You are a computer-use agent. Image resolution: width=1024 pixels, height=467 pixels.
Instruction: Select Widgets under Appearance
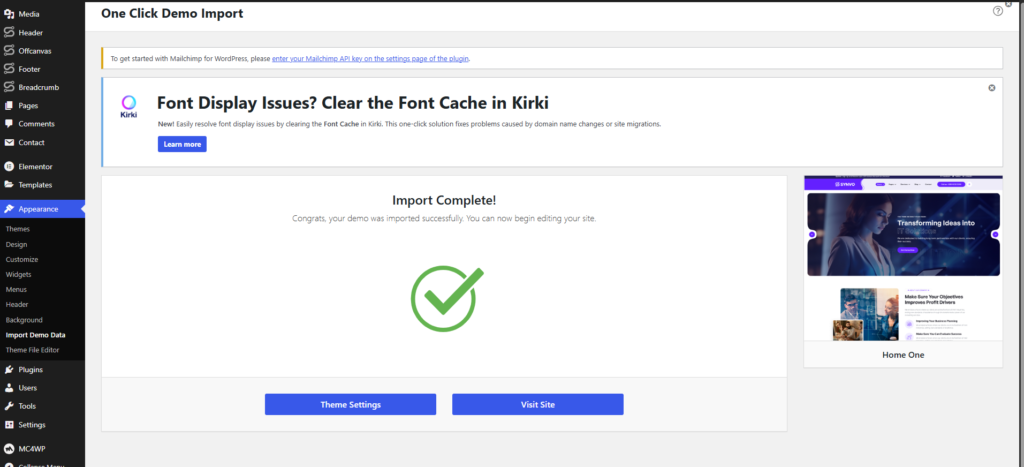[19, 274]
